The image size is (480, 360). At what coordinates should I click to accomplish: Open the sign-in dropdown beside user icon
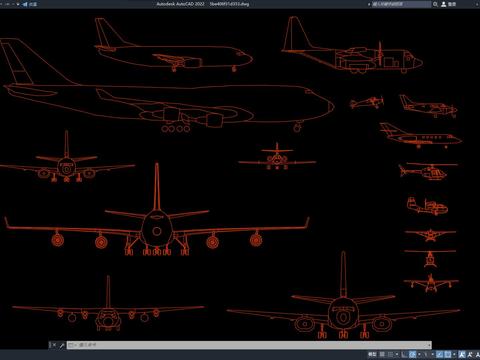[x=452, y=4]
